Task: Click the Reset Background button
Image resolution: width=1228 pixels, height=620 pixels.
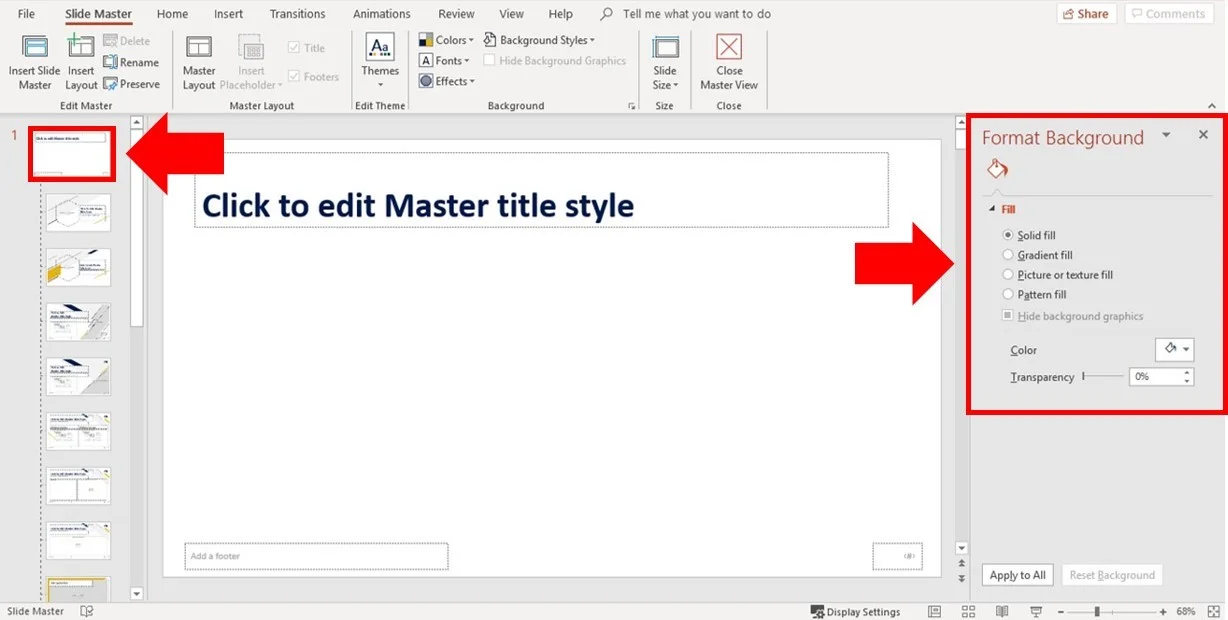Action: (x=1112, y=575)
